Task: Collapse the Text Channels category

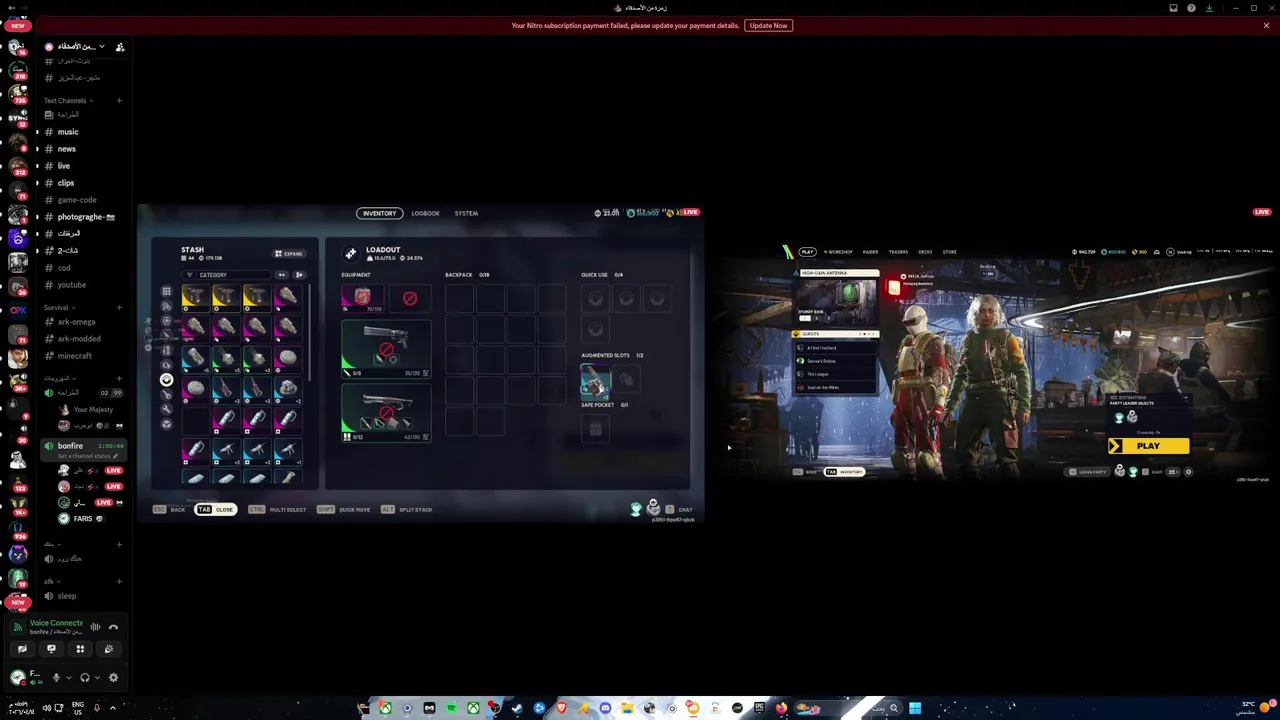Action: point(68,101)
